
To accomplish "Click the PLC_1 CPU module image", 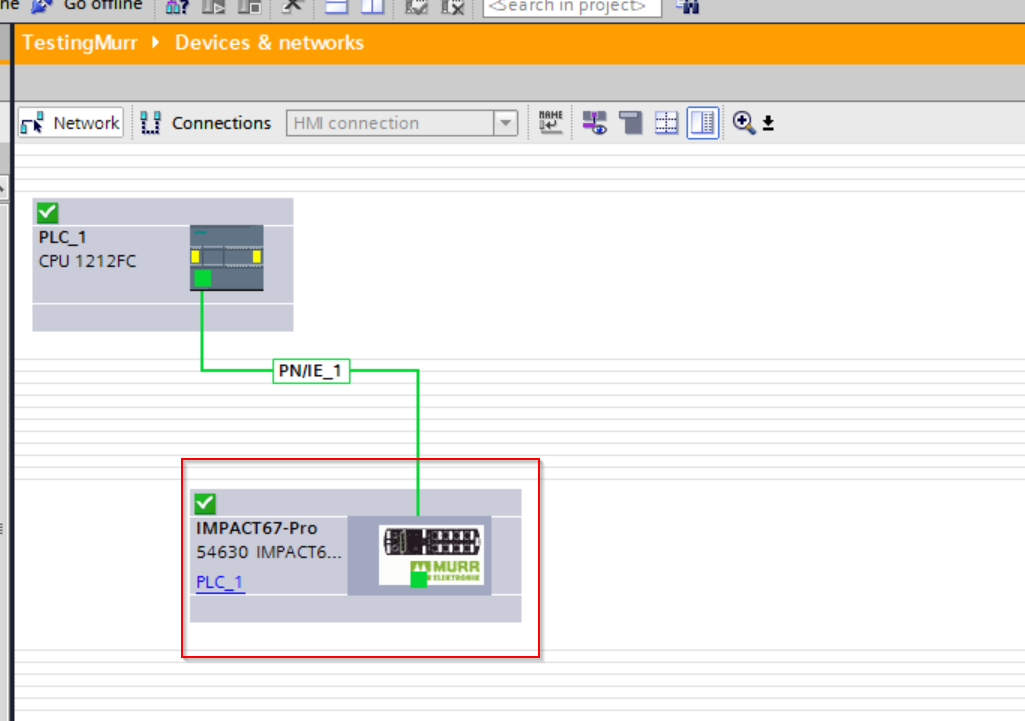I will [x=227, y=258].
